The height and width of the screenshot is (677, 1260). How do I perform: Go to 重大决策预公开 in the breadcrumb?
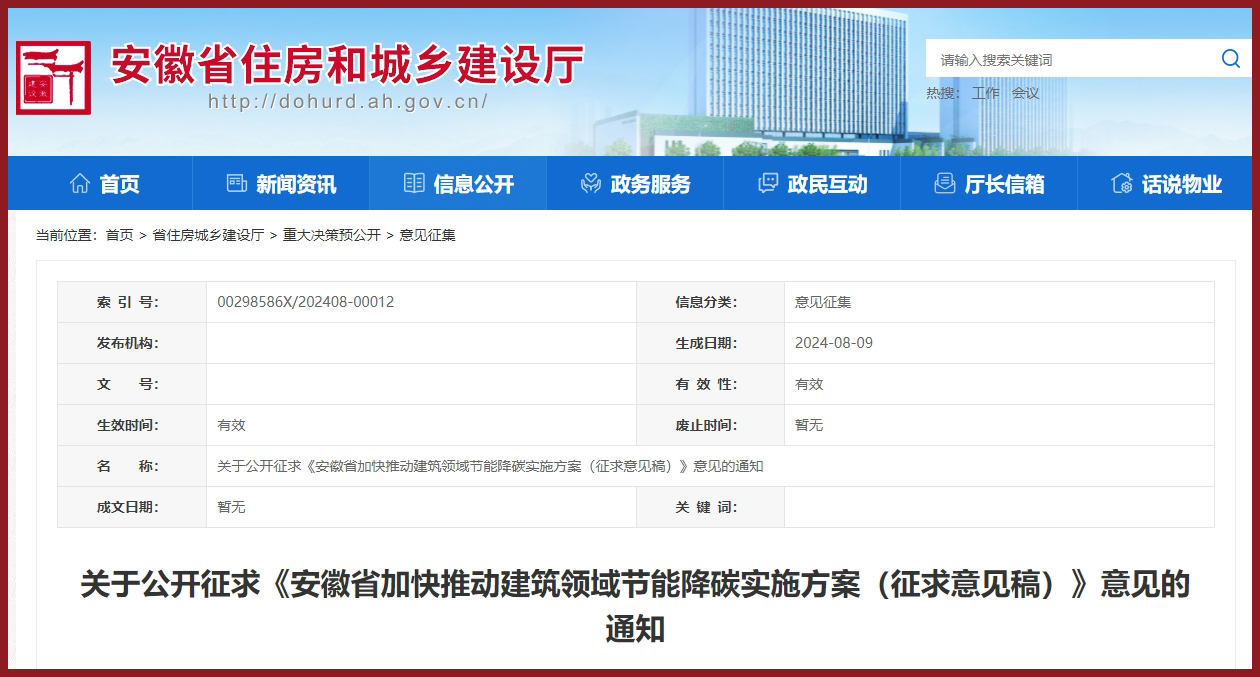(x=332, y=235)
